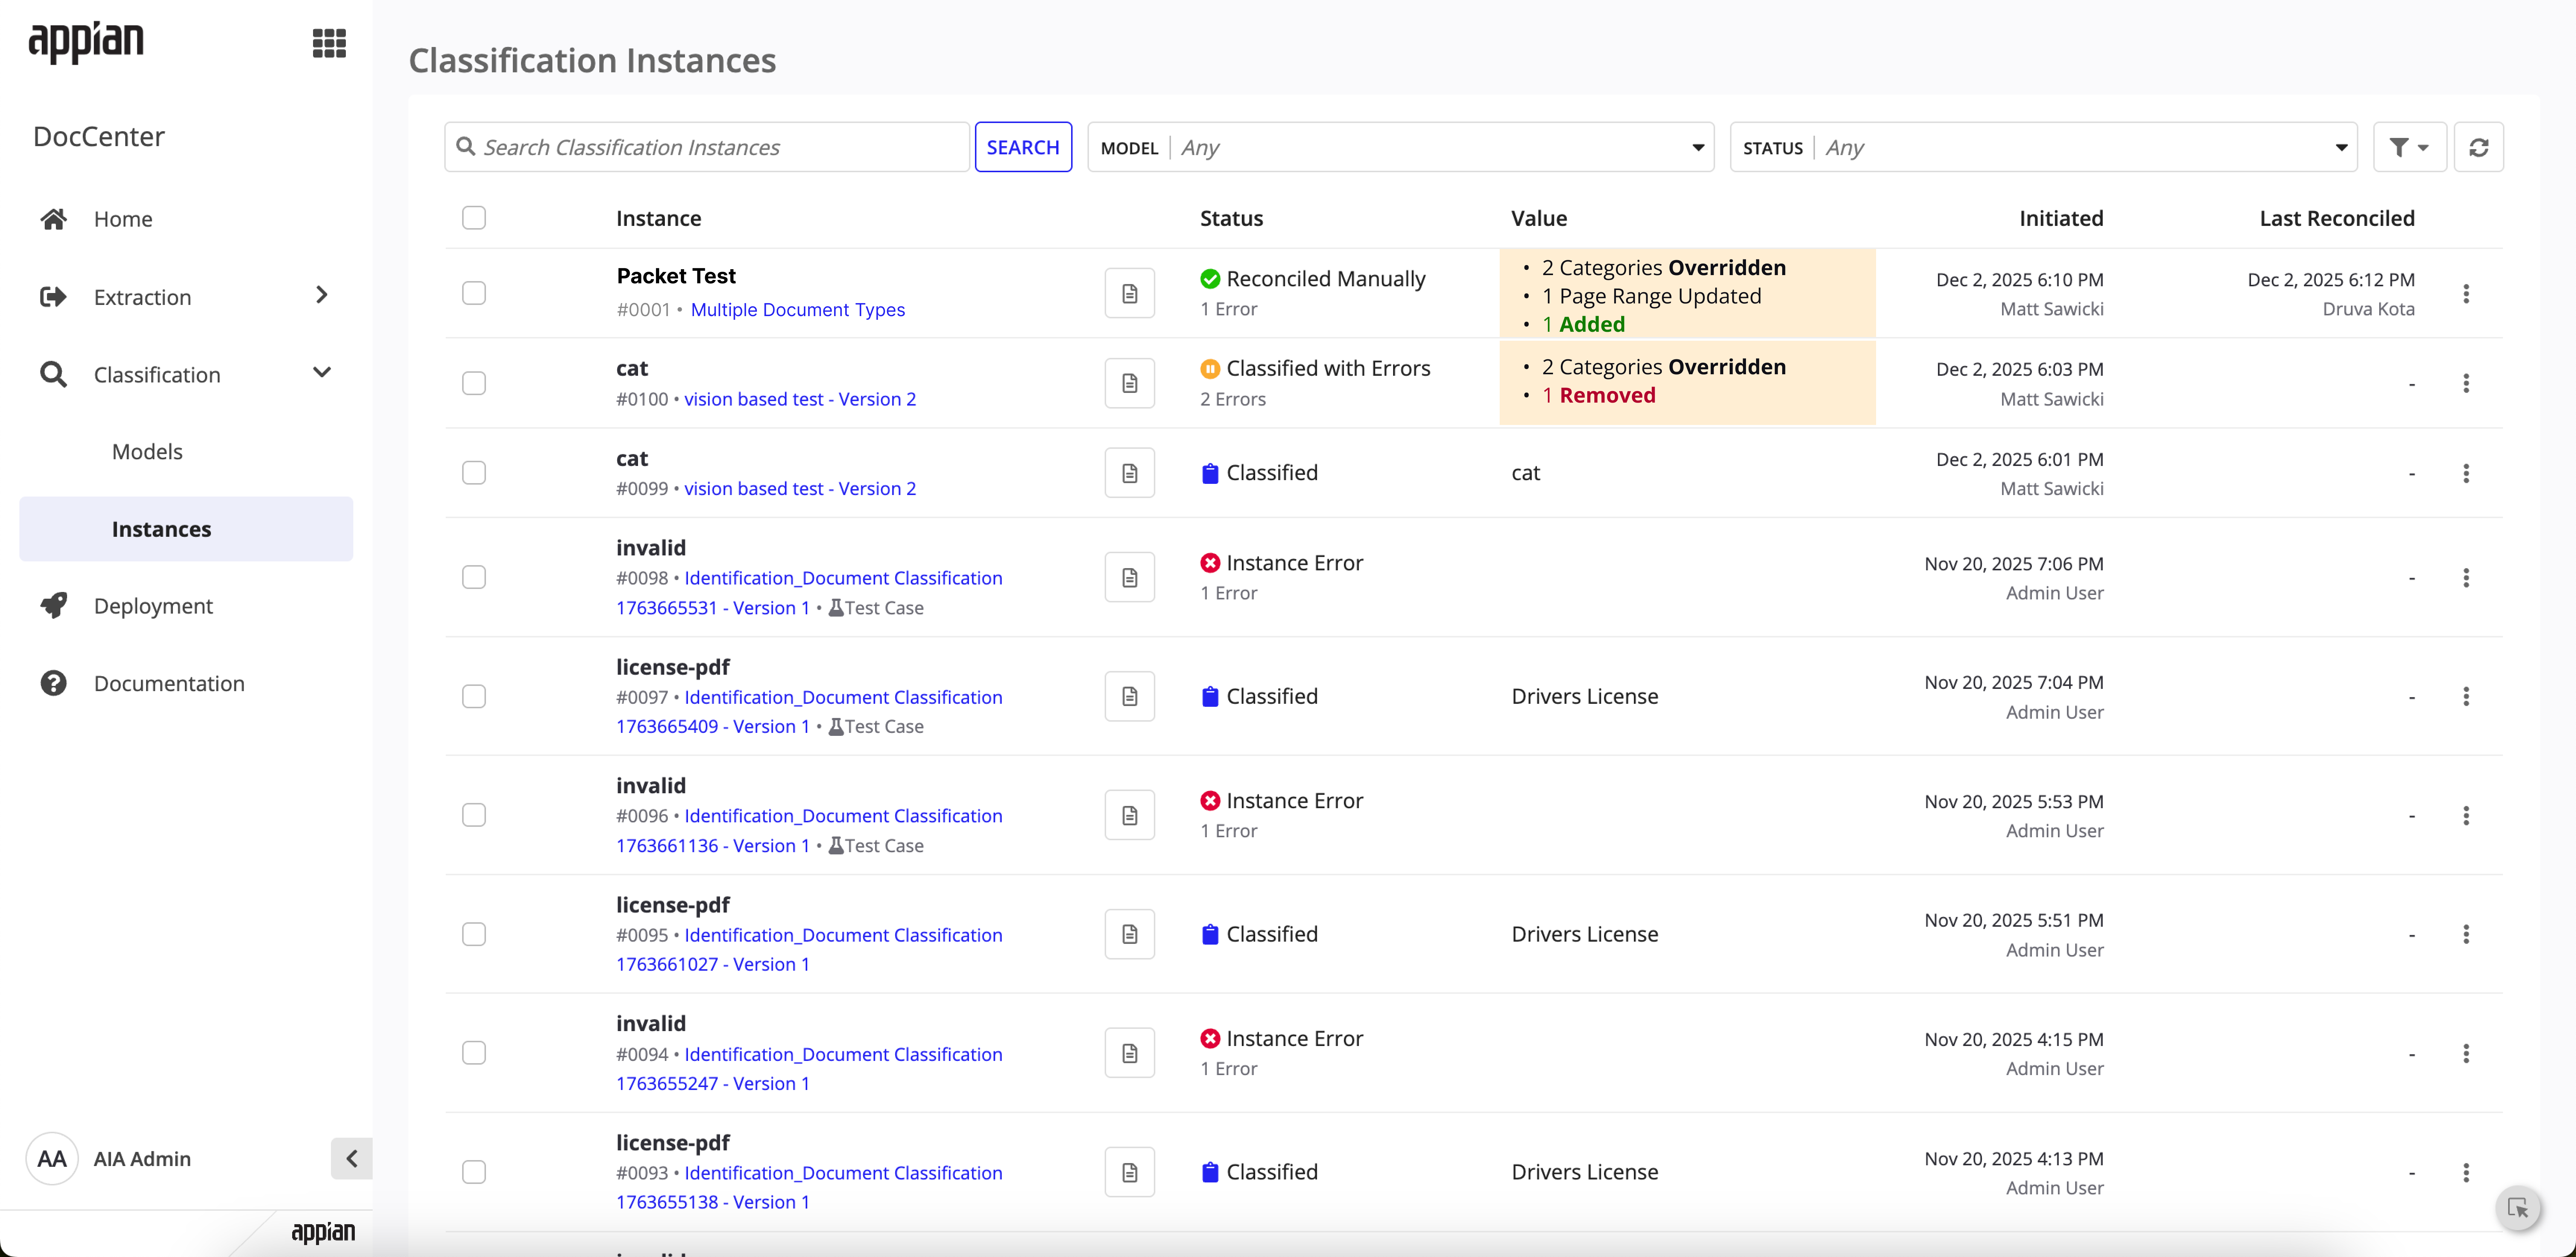The image size is (2576, 1257).
Task: Open Documentation via the help icon
Action: point(53,683)
